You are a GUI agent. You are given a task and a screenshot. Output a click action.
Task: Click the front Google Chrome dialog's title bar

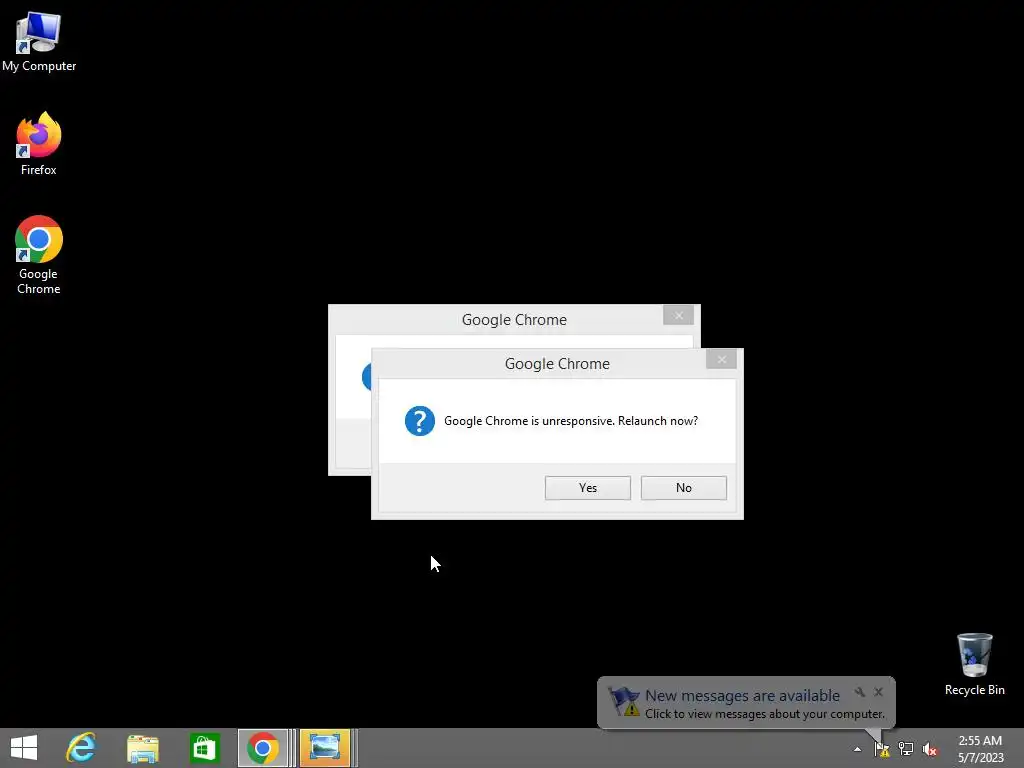click(557, 364)
